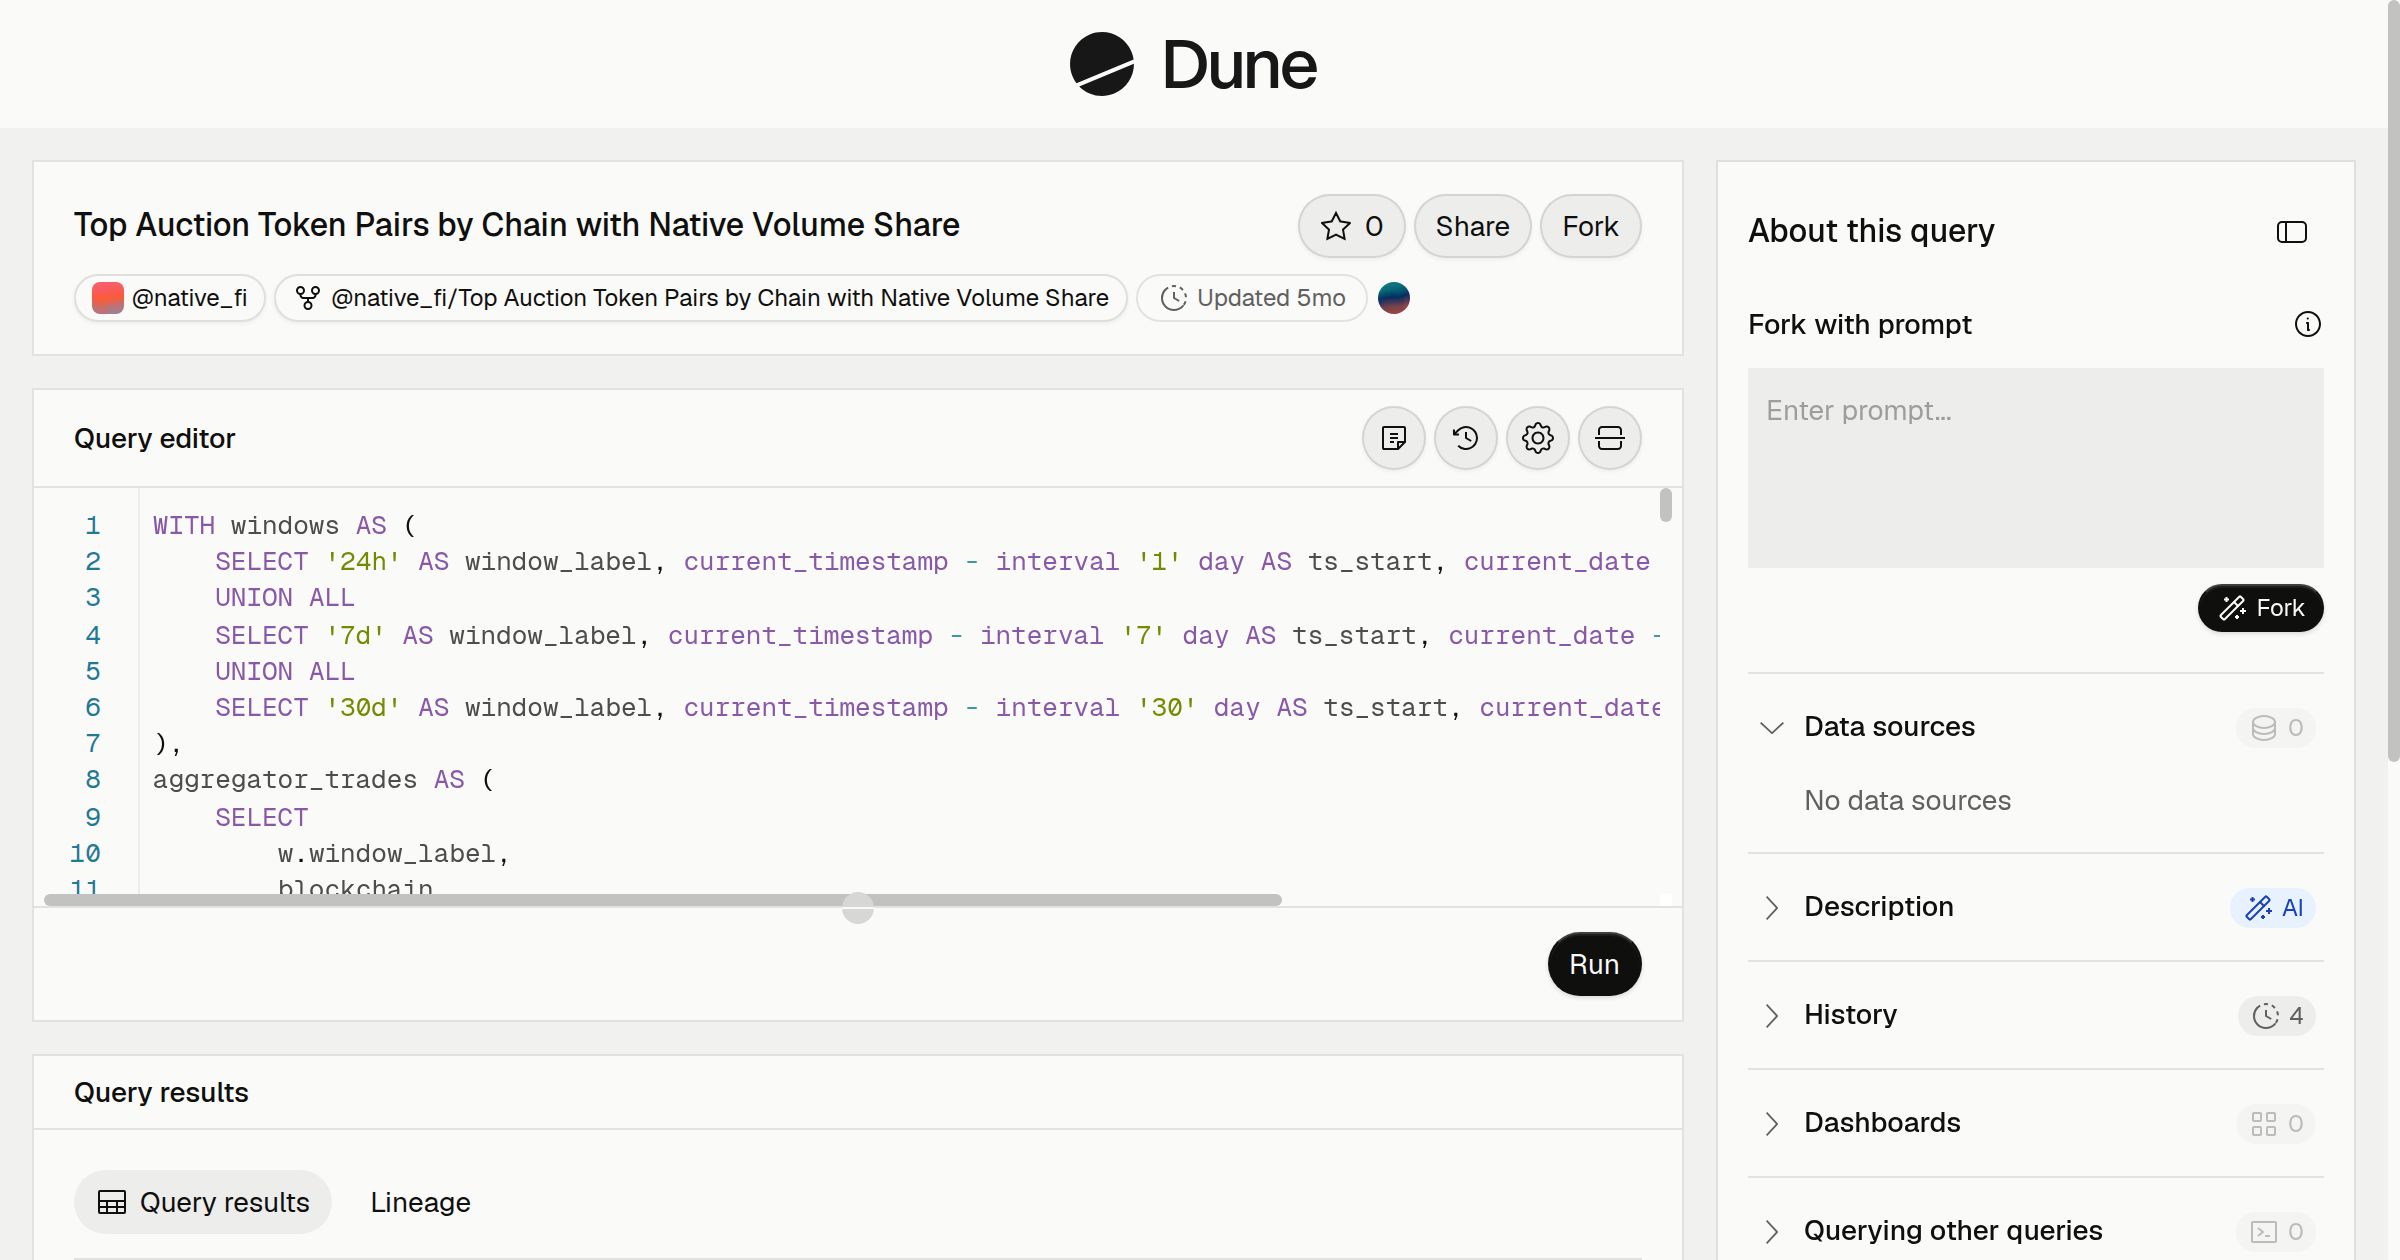Click the Share button

1472,226
